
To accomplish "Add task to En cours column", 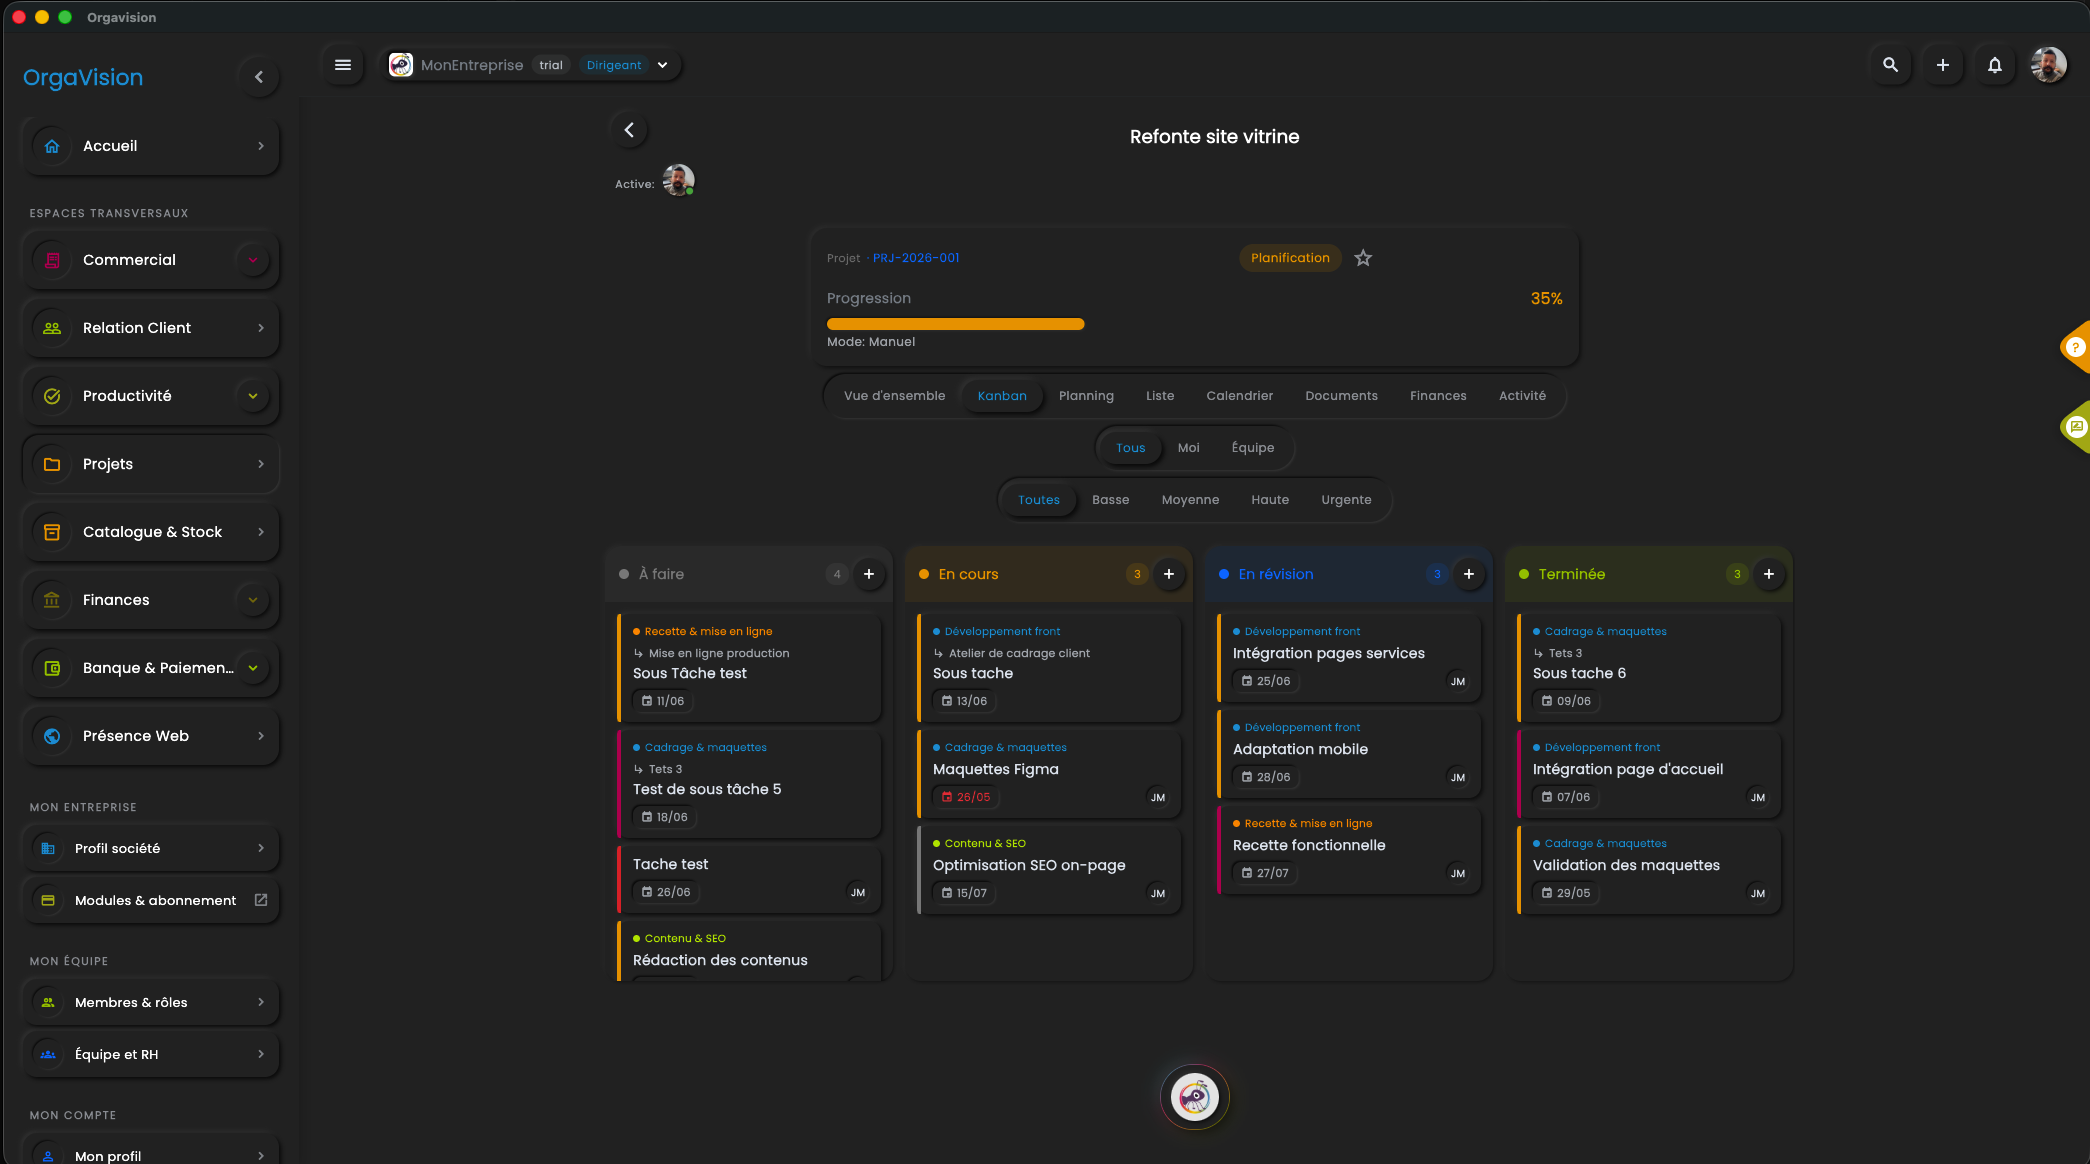I will pos(1169,574).
